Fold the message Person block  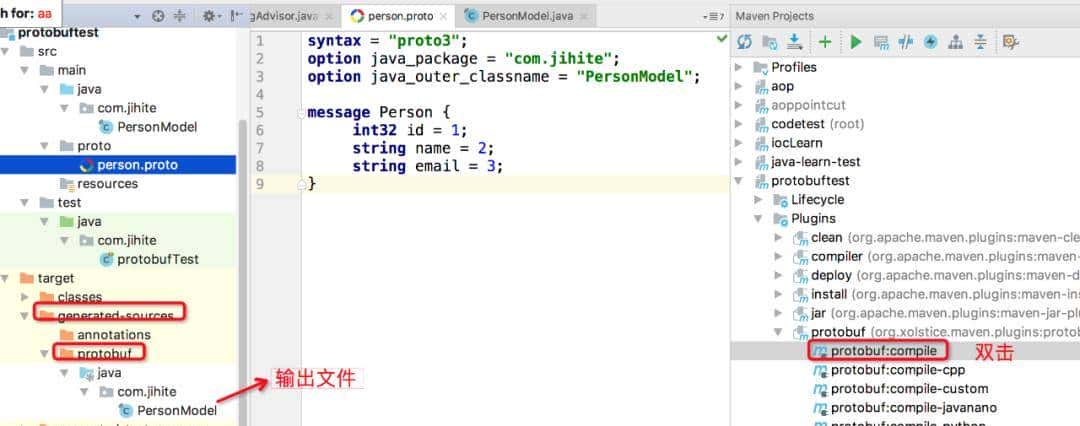[x=301, y=113]
